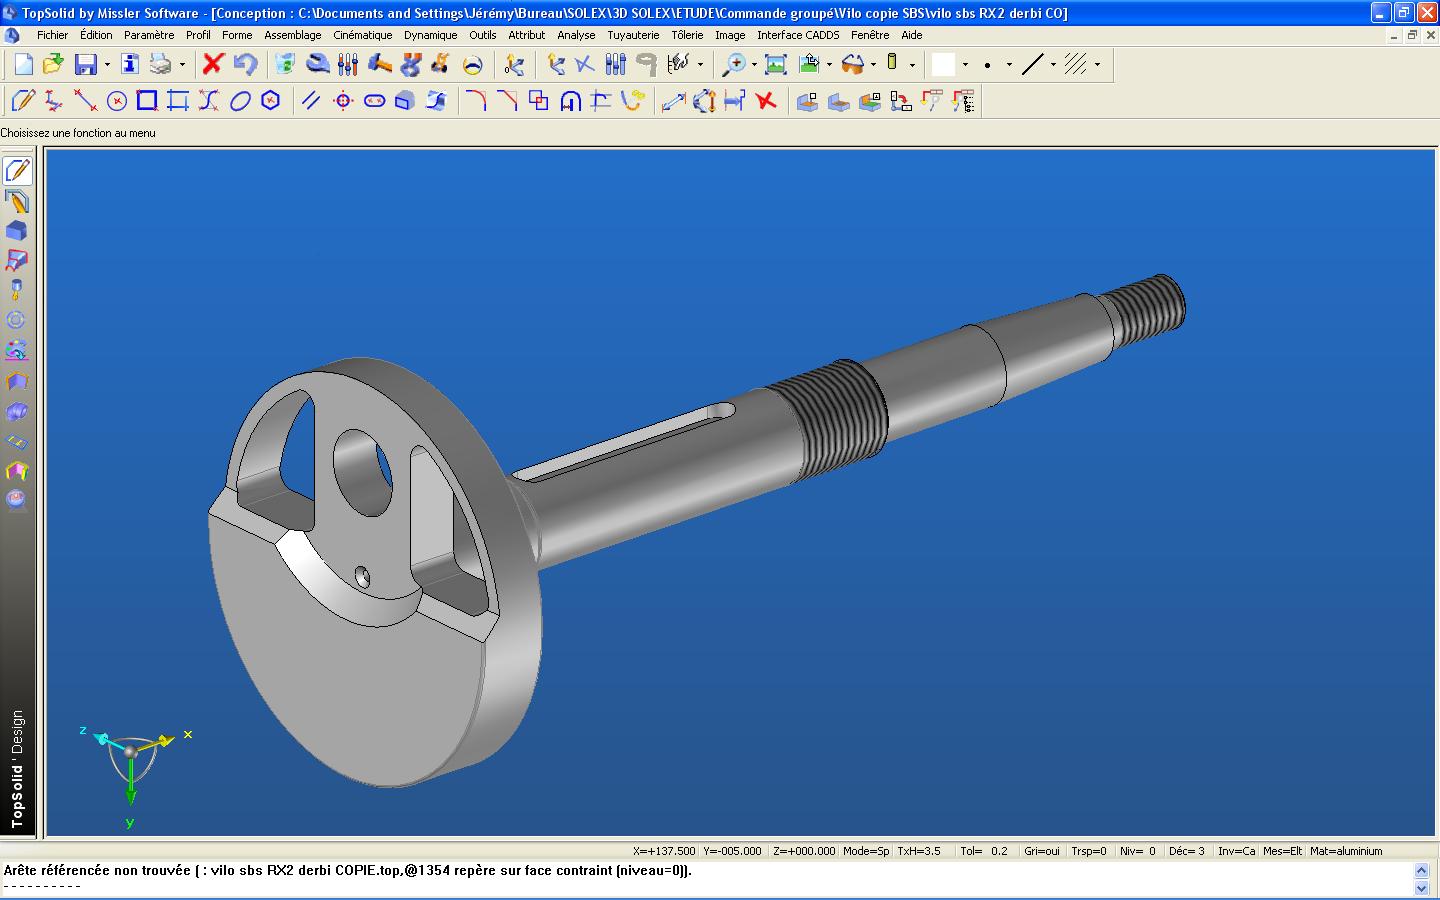
Task: Click the extruded shape tool icon
Action: click(x=405, y=101)
